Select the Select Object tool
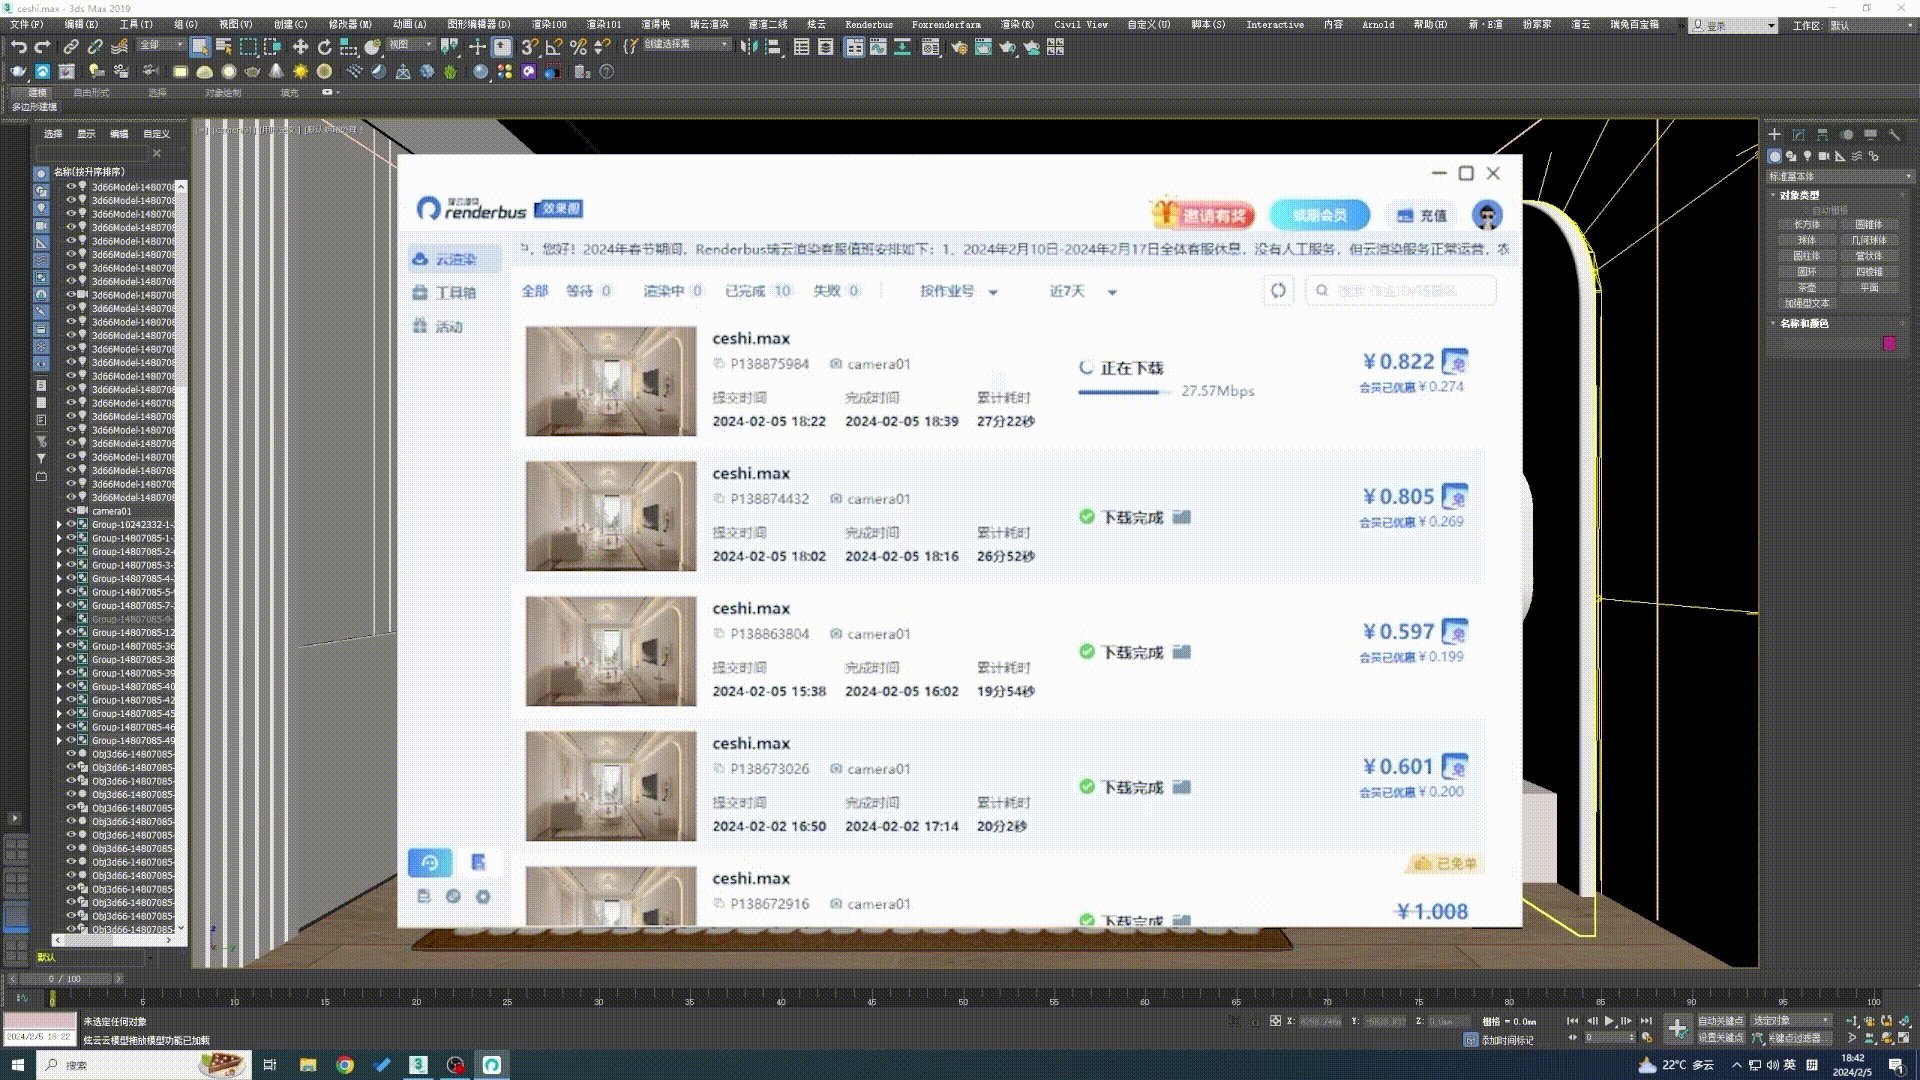The width and height of the screenshot is (1920, 1080). click(x=200, y=47)
